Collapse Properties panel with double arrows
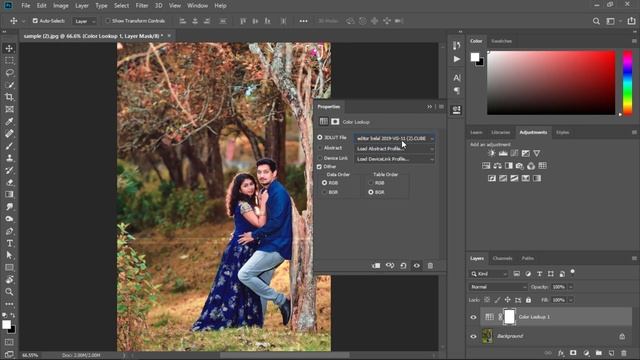The image size is (640, 360). pyautogui.click(x=429, y=107)
